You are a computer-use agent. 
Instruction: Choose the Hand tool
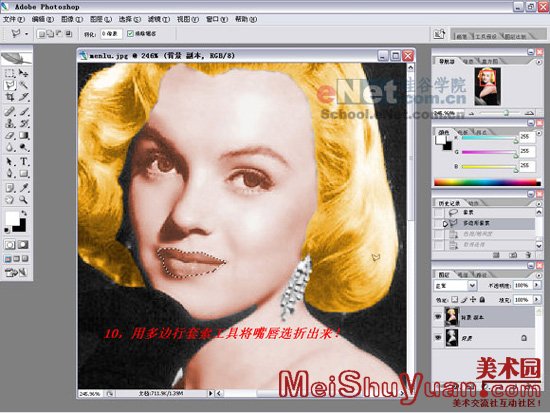pos(10,200)
